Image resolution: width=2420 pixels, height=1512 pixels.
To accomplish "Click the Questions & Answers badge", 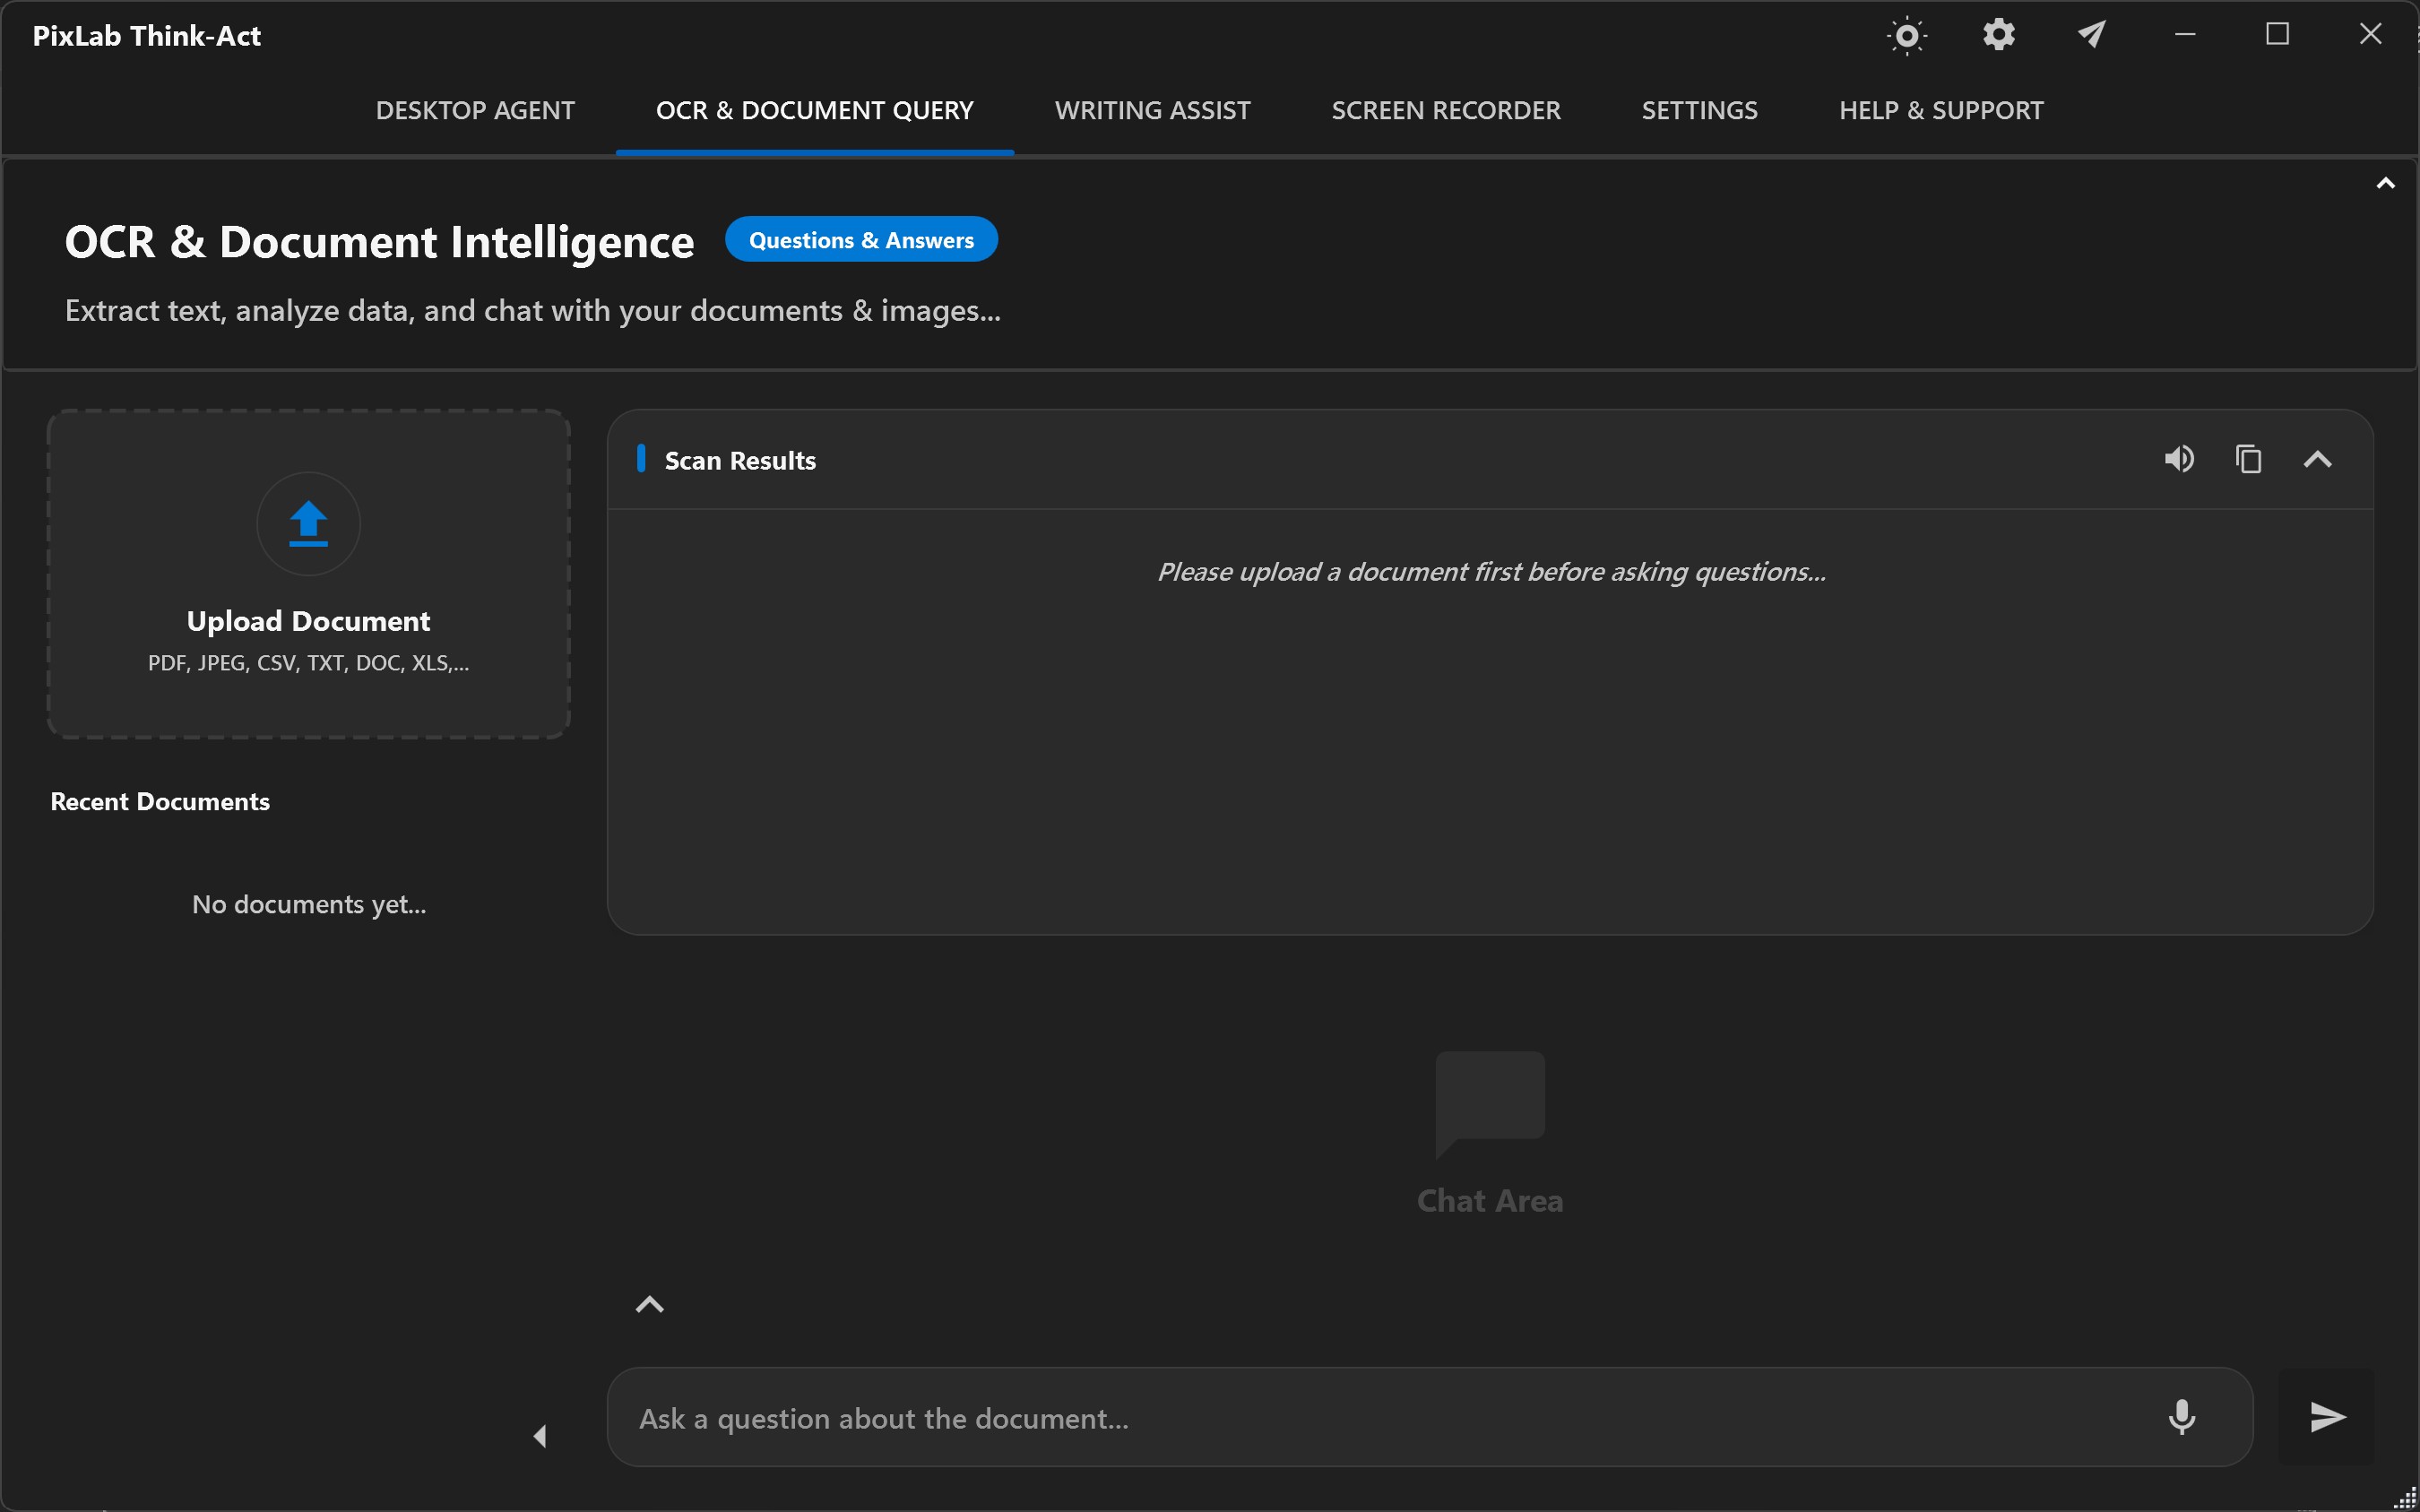I will pos(861,240).
